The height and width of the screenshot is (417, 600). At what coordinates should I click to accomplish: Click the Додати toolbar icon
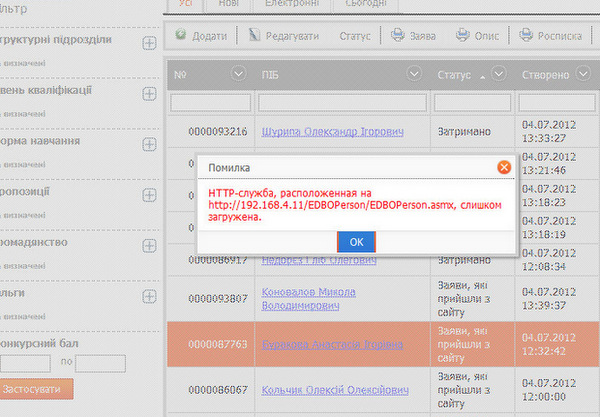[x=181, y=36]
